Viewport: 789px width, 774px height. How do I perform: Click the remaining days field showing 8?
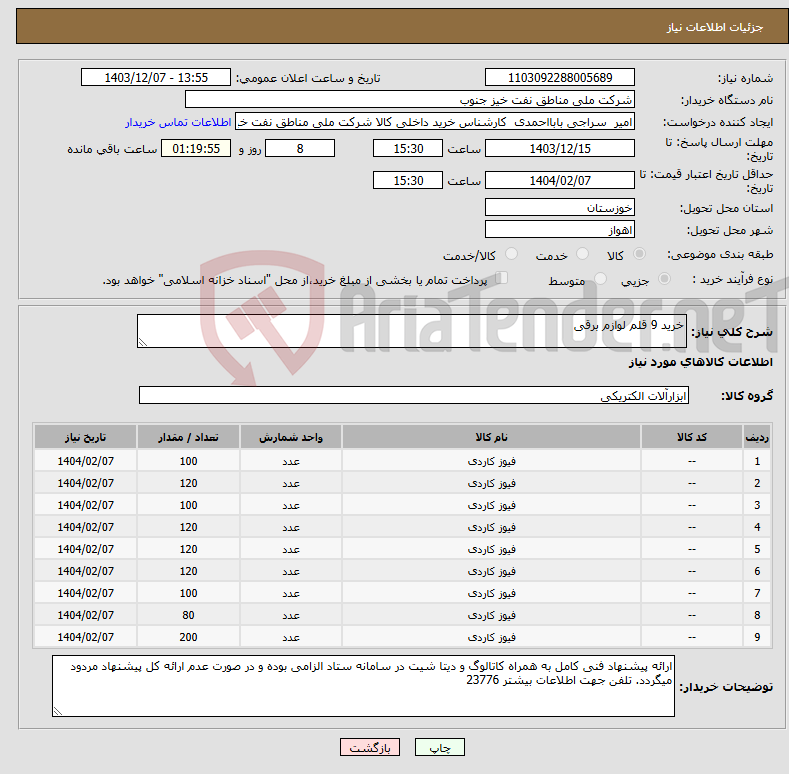300,148
